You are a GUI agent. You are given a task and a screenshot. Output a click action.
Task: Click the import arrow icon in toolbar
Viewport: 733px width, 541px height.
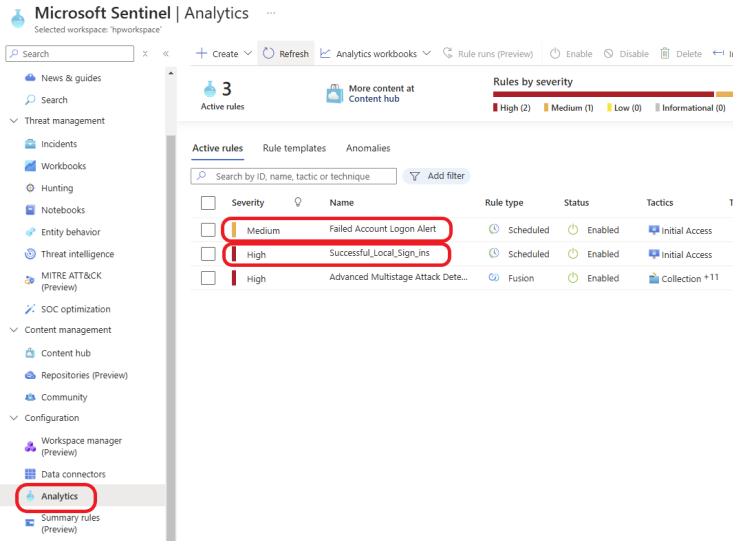pyautogui.click(x=718, y=53)
